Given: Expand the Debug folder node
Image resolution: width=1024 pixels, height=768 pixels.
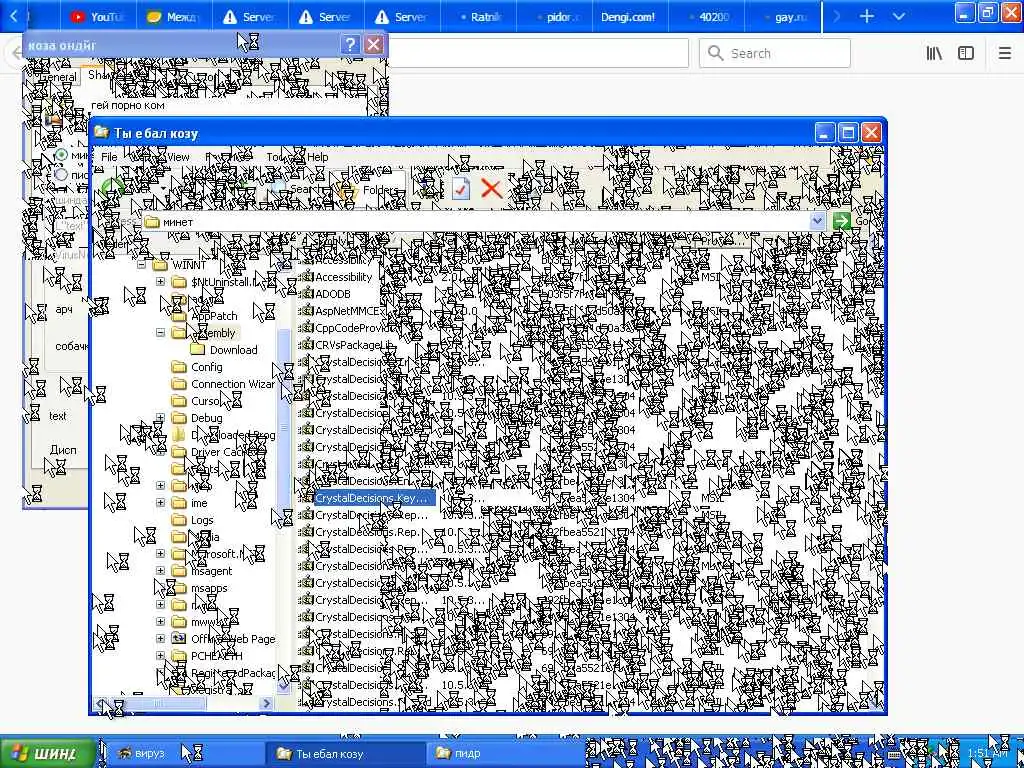Looking at the screenshot, I should [161, 418].
